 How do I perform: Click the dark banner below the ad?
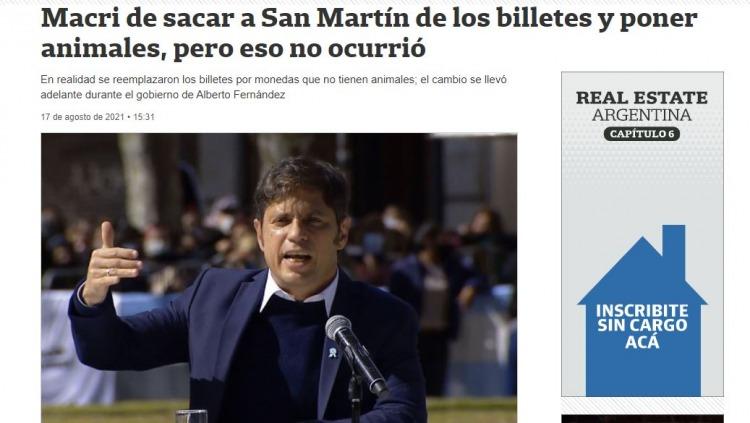(642, 419)
